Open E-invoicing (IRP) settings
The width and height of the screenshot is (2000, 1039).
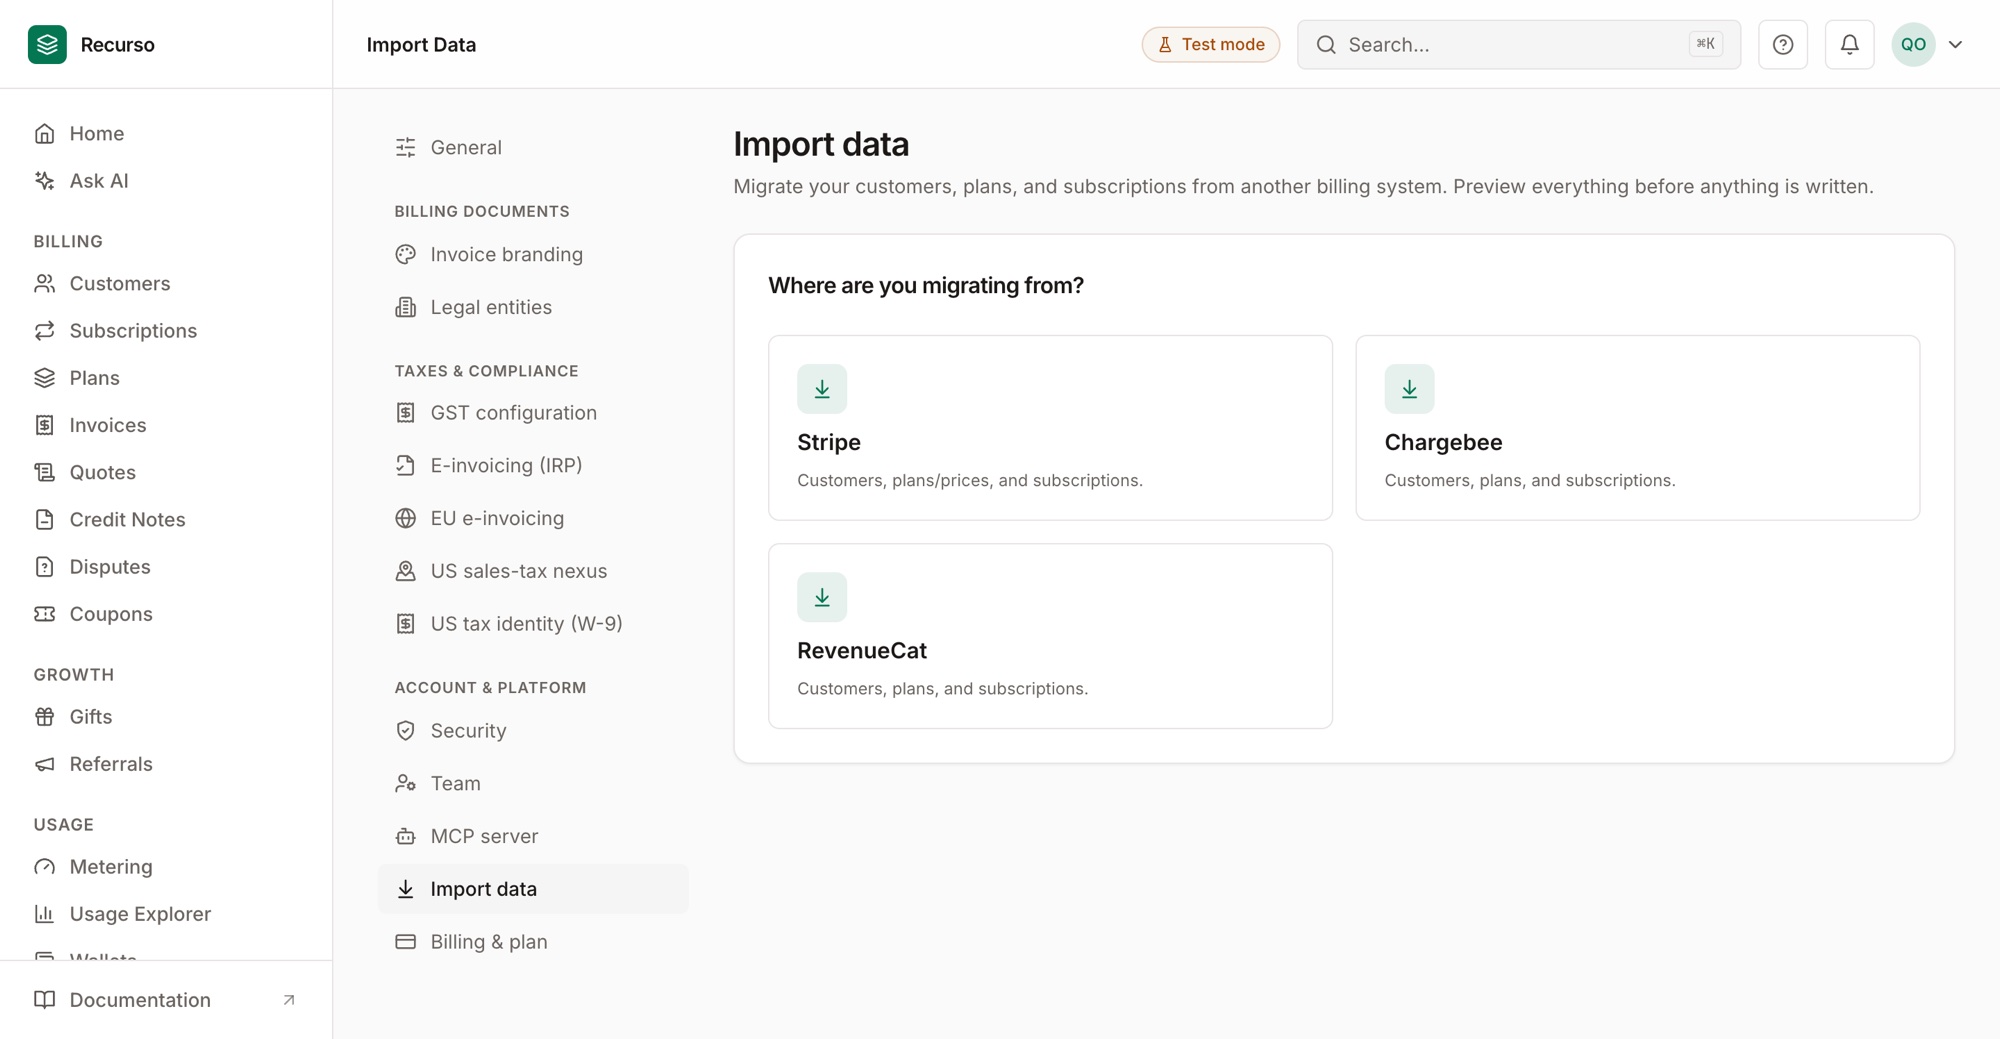click(533, 465)
